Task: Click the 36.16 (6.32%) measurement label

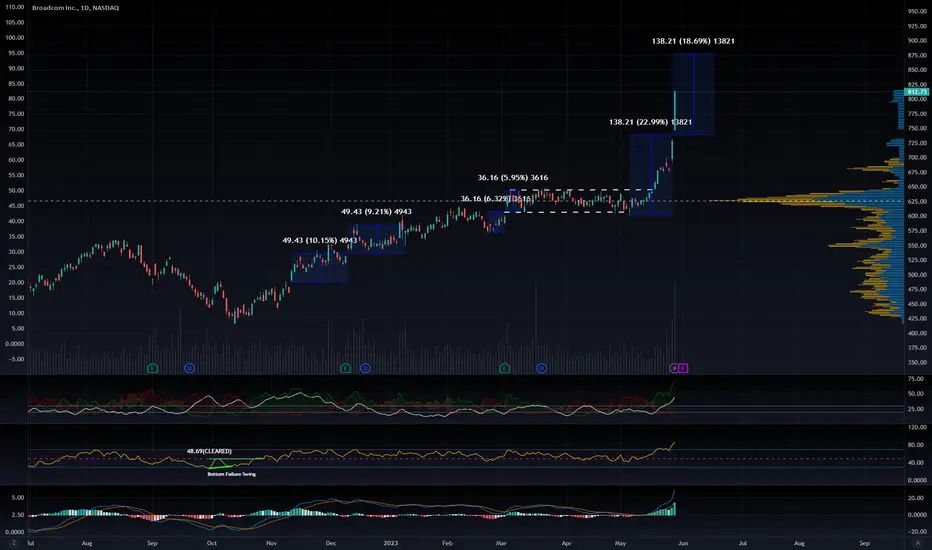Action: point(495,199)
